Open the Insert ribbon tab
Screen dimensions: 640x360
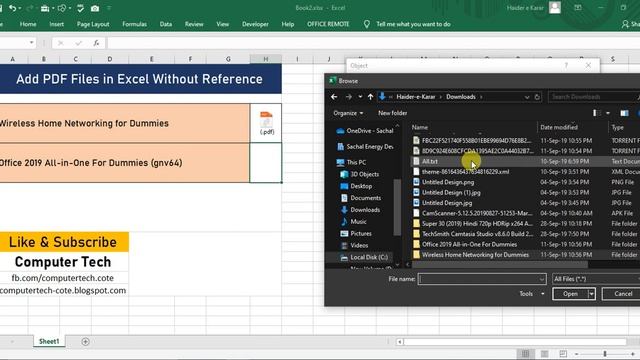[x=56, y=24]
